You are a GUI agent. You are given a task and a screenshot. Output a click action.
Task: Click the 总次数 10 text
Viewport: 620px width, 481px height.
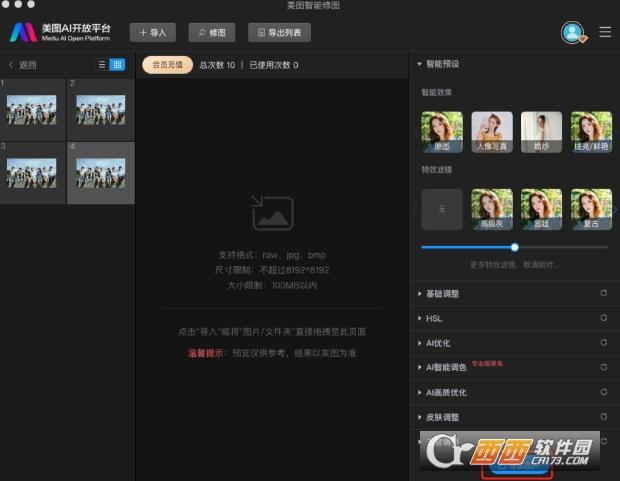(x=217, y=65)
